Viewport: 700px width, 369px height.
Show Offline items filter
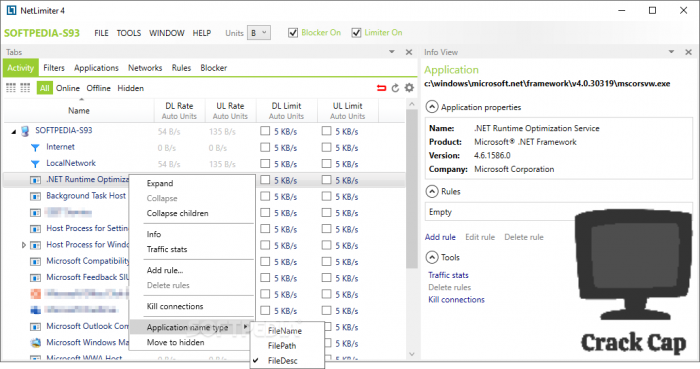point(98,88)
